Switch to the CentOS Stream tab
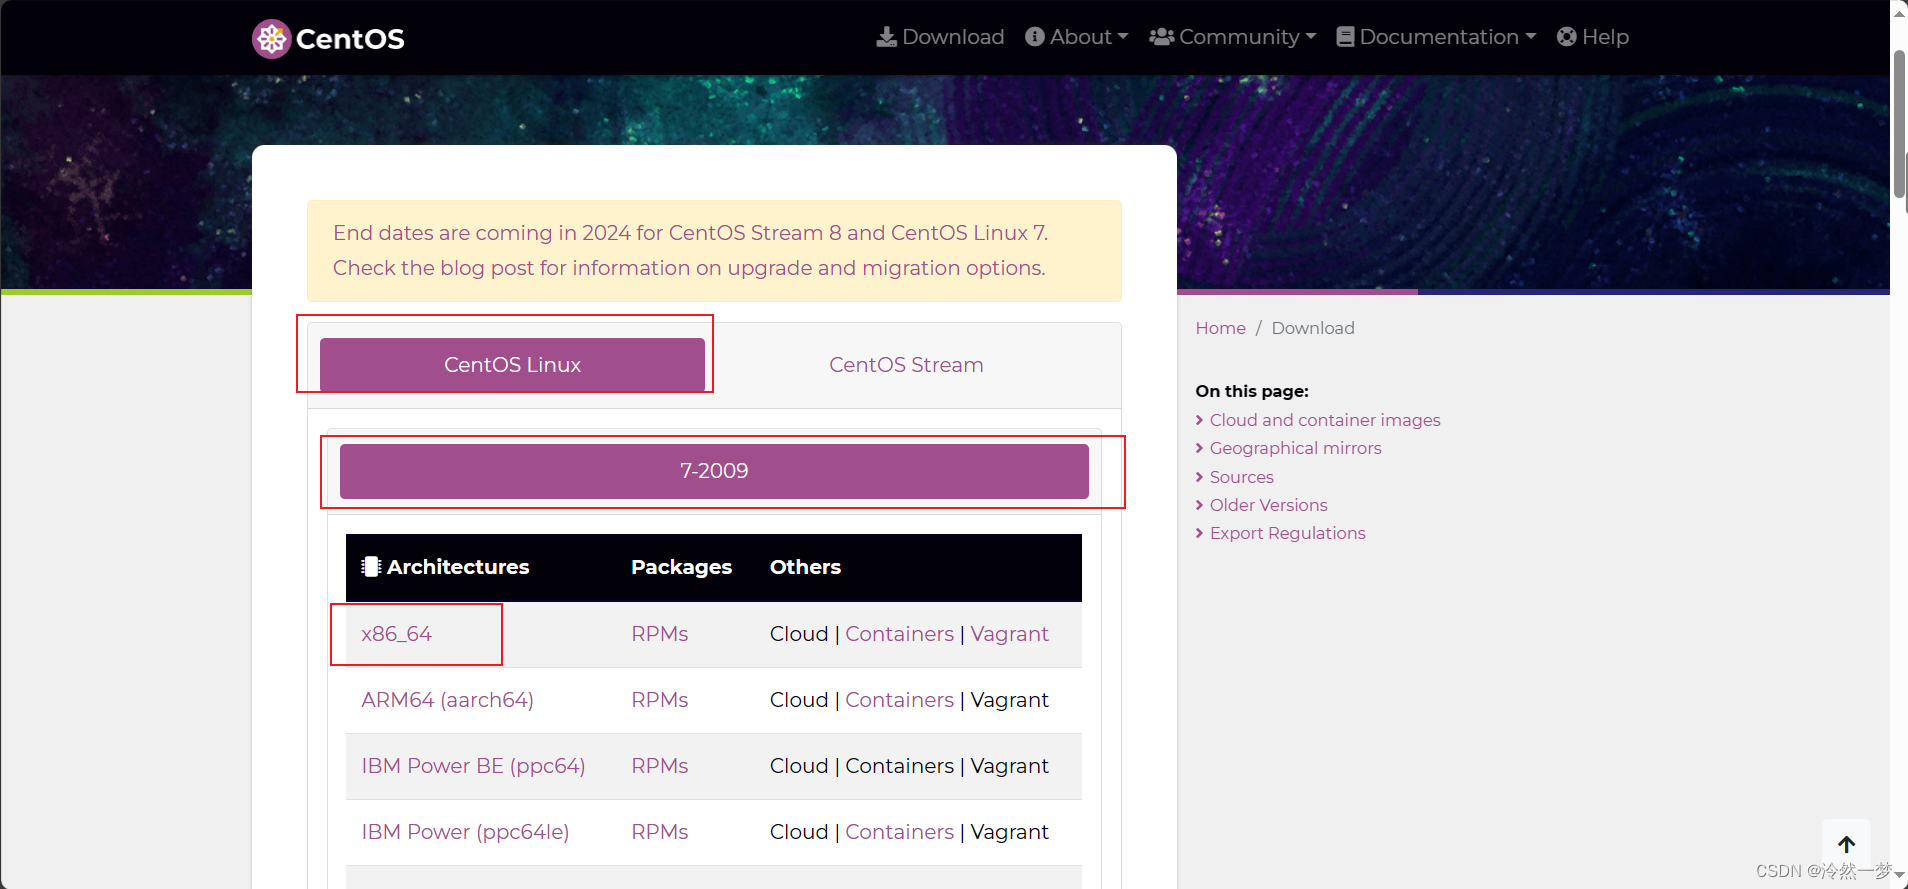Image resolution: width=1908 pixels, height=889 pixels. pos(906,364)
